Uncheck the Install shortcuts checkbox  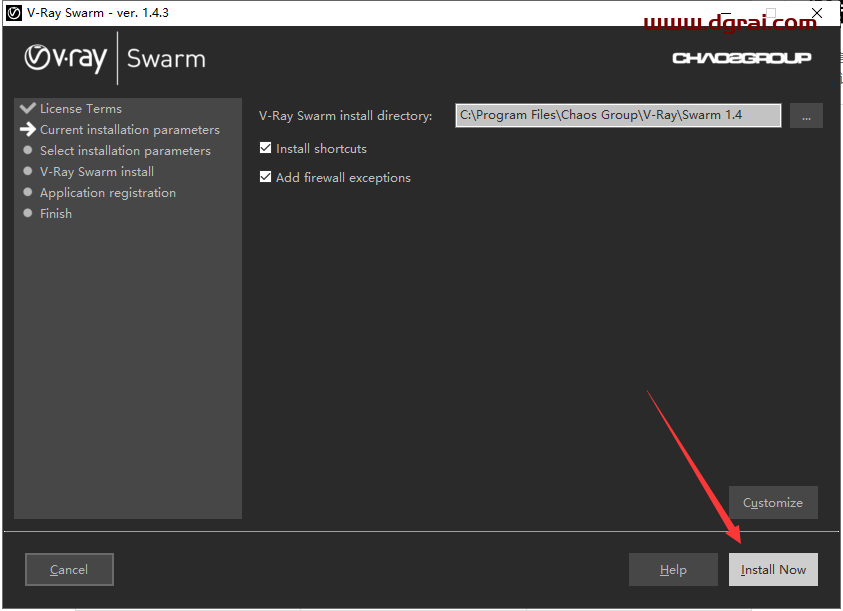pyautogui.click(x=266, y=149)
